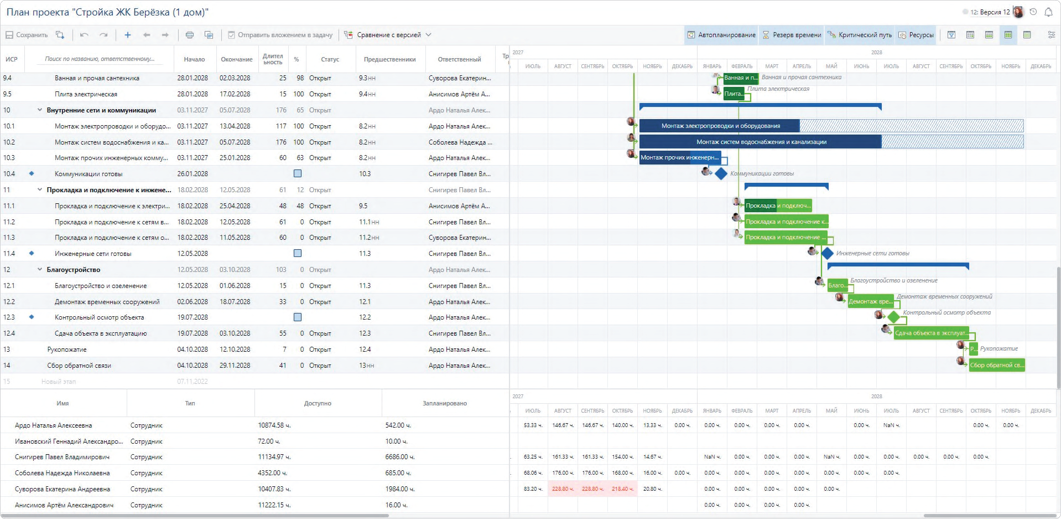Screen dimensions: 1061x519
Task: Click the print icon in toolbar
Action: (189, 35)
